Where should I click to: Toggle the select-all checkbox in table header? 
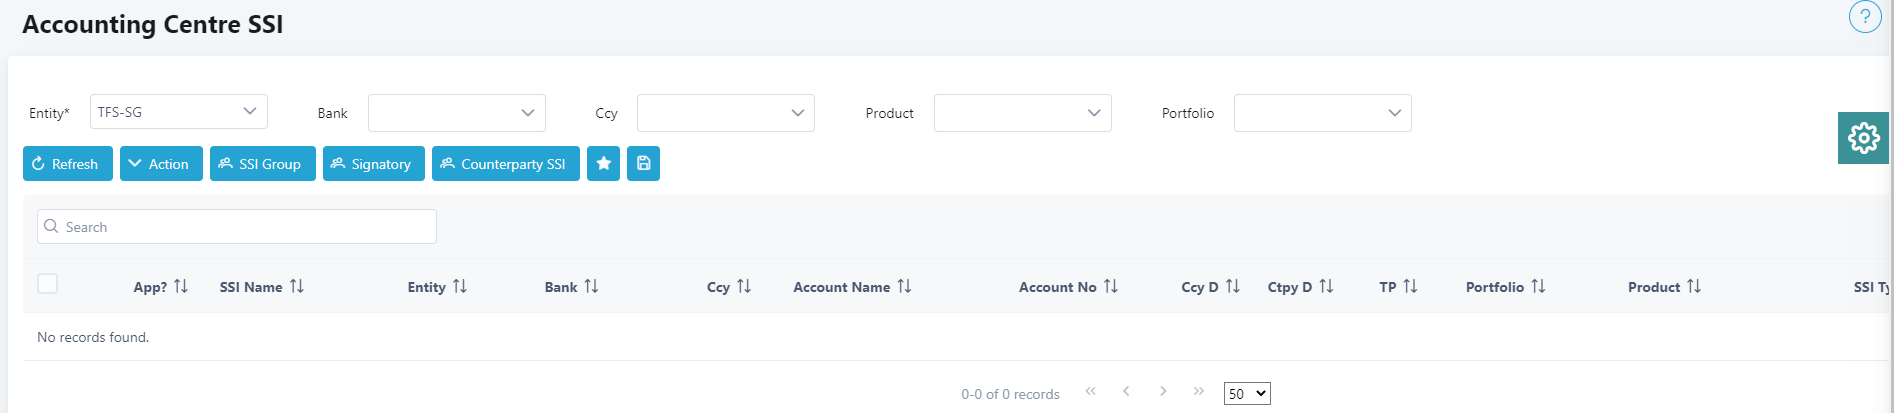tap(47, 284)
